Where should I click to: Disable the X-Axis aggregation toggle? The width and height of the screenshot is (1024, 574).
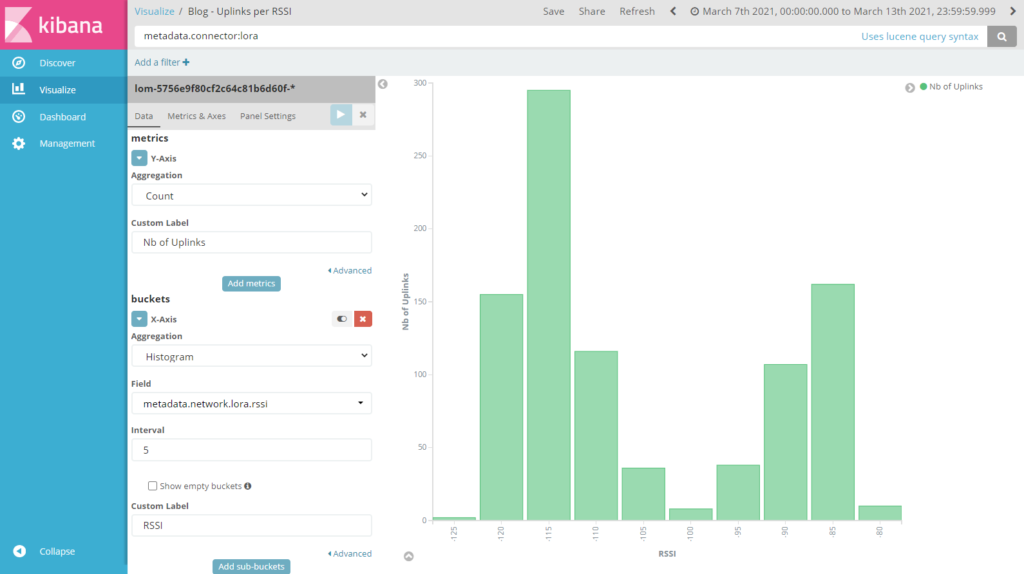coord(342,319)
